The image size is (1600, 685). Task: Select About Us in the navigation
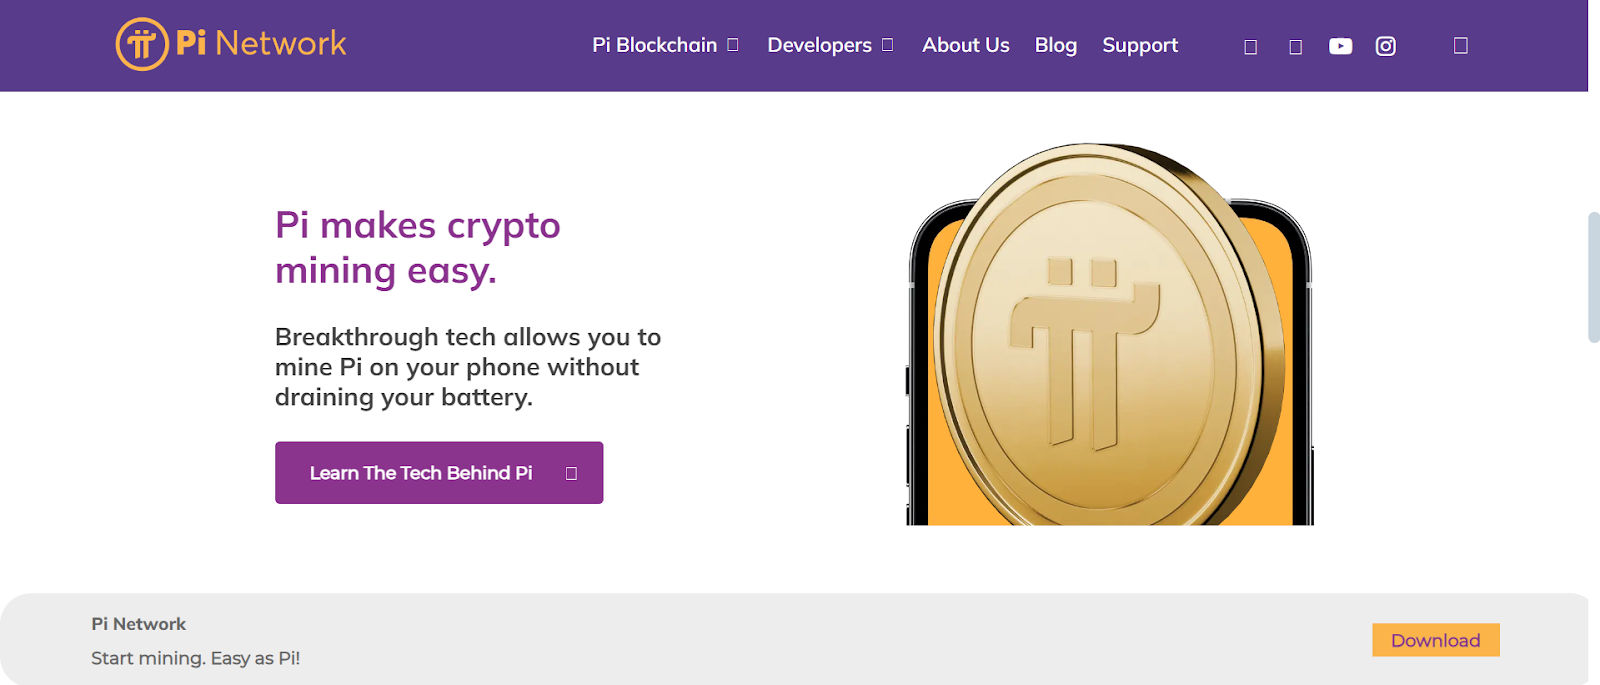point(966,45)
